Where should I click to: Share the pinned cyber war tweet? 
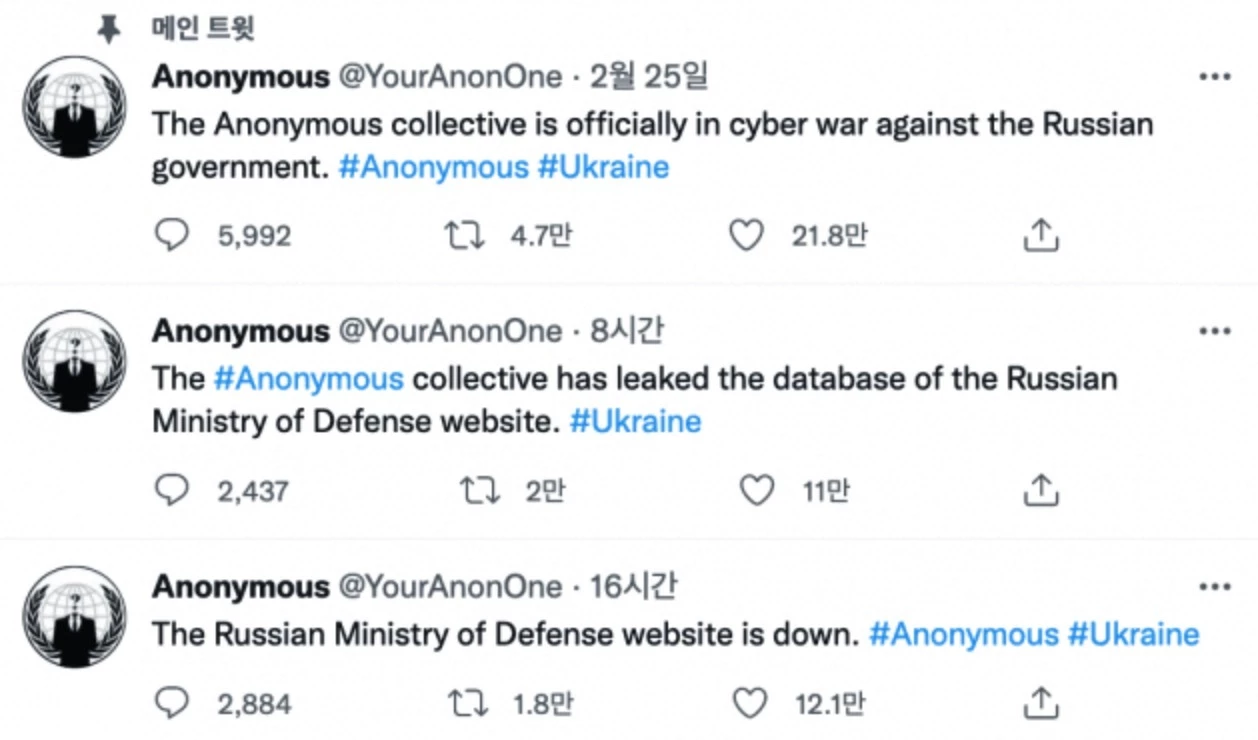pyautogui.click(x=1041, y=236)
